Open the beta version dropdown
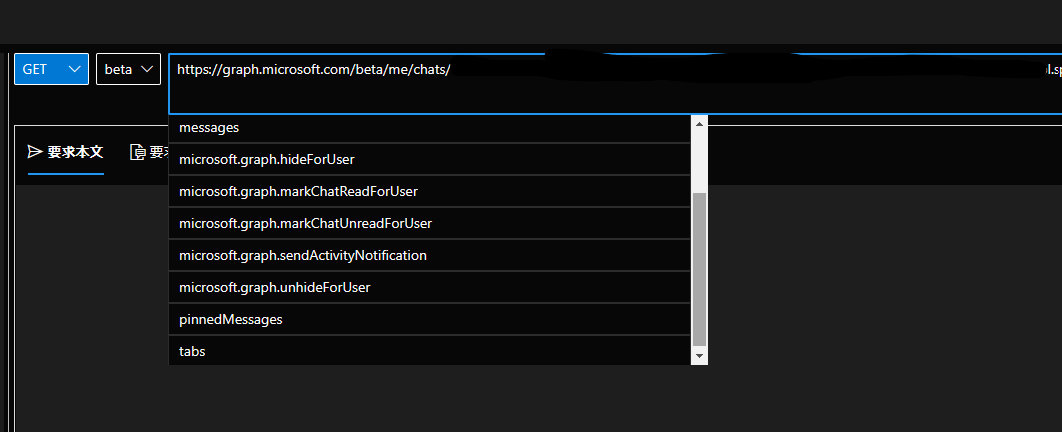Viewport: 1062px width, 432px height. pyautogui.click(x=128, y=69)
